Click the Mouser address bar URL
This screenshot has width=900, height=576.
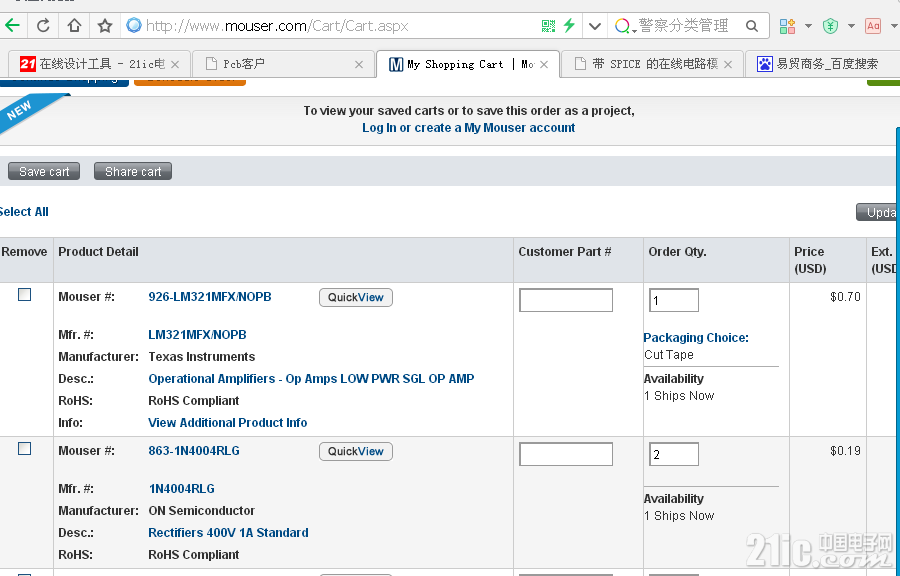pos(277,26)
